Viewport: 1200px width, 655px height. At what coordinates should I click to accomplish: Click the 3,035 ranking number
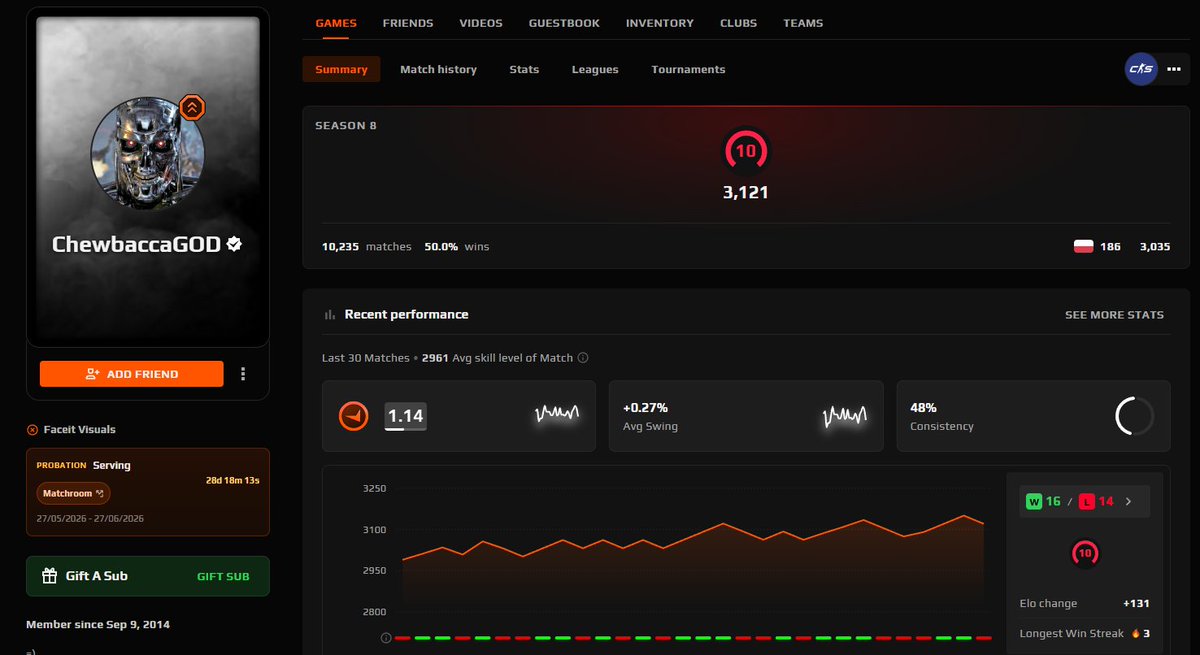(x=1155, y=246)
